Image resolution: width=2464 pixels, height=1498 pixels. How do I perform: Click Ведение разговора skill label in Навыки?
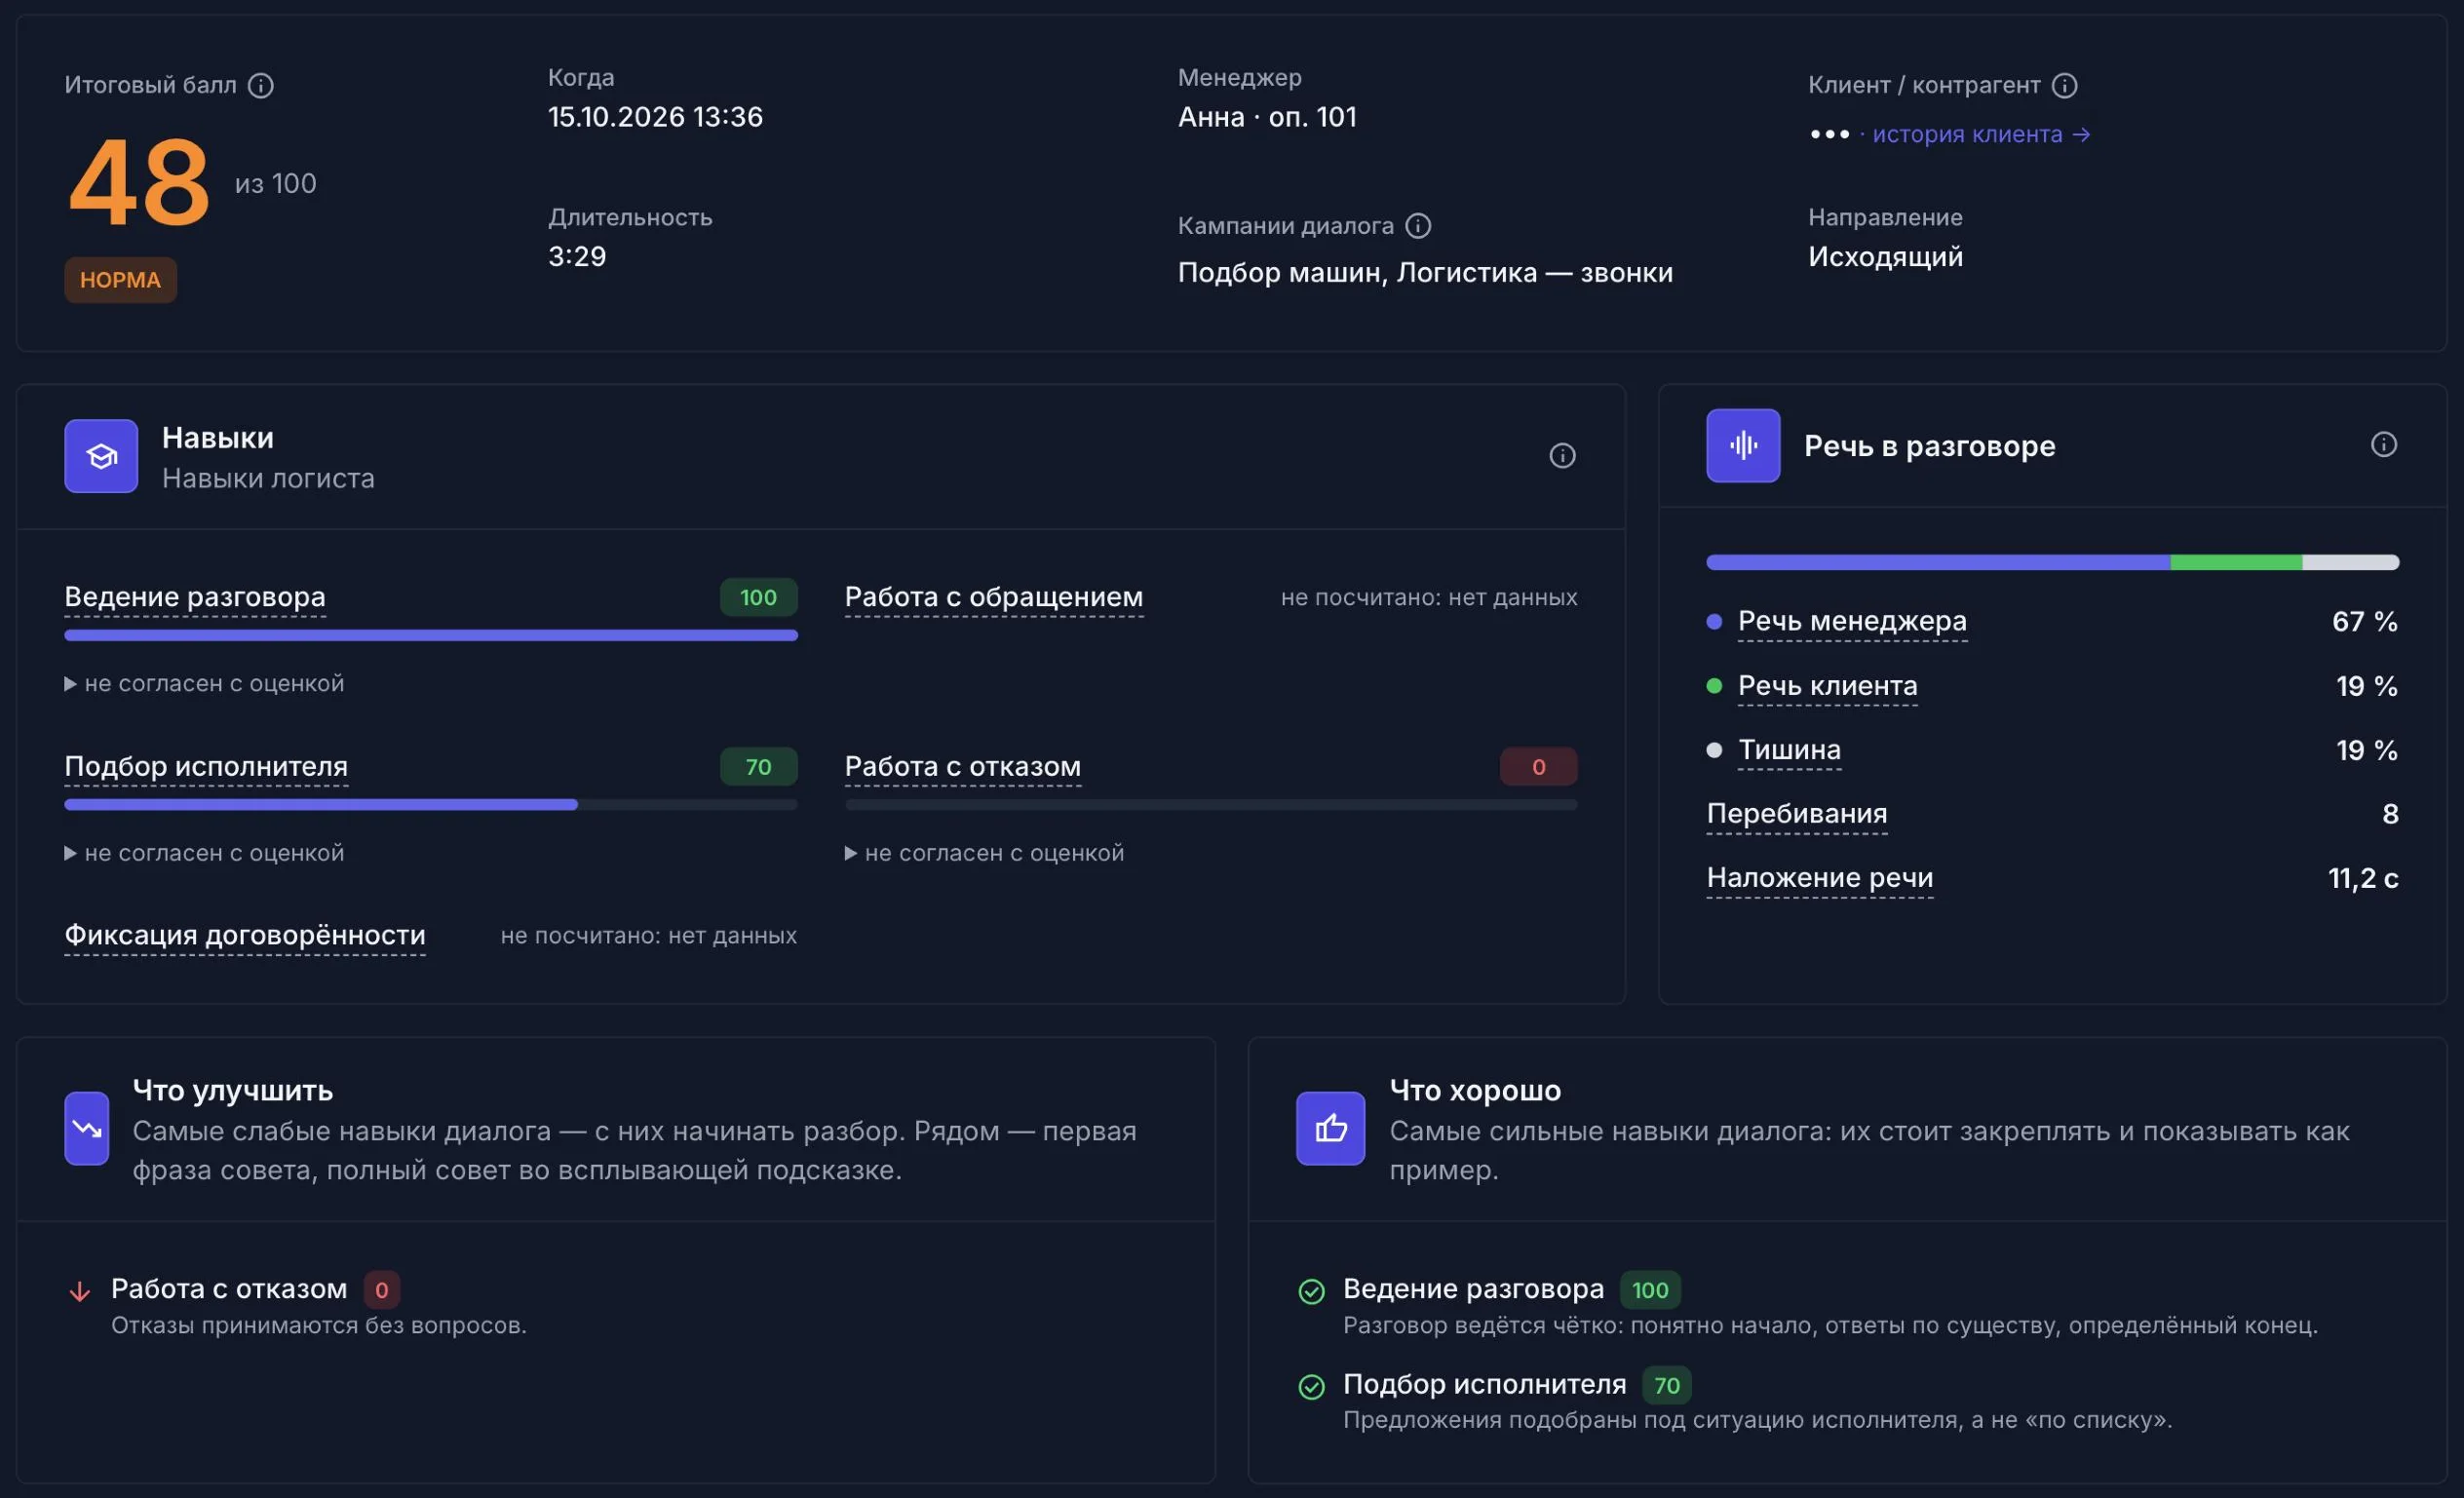point(195,597)
